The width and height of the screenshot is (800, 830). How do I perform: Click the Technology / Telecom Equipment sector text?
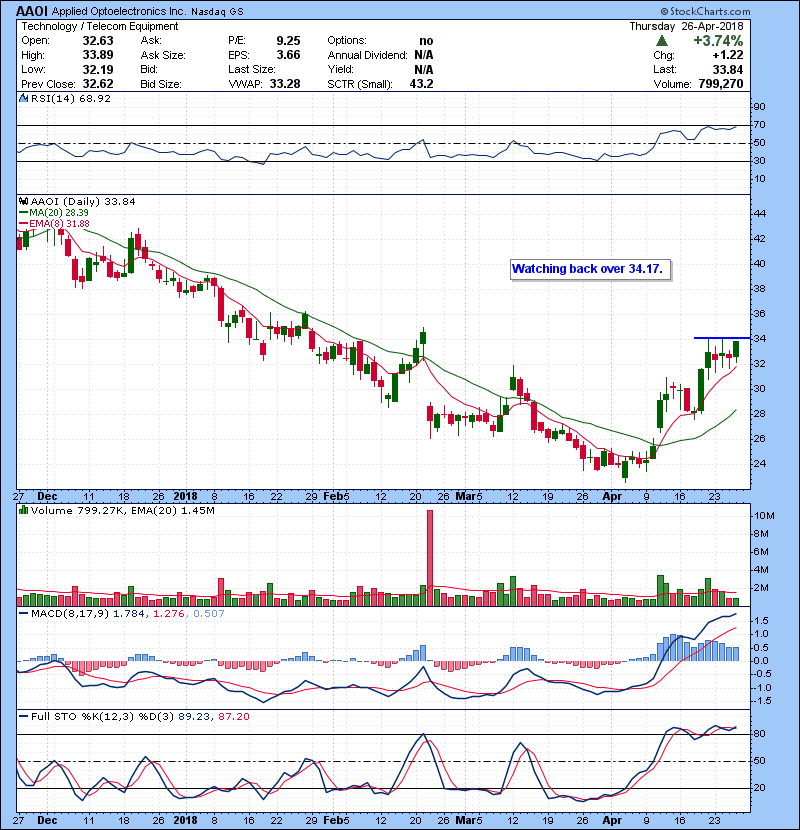click(100, 26)
